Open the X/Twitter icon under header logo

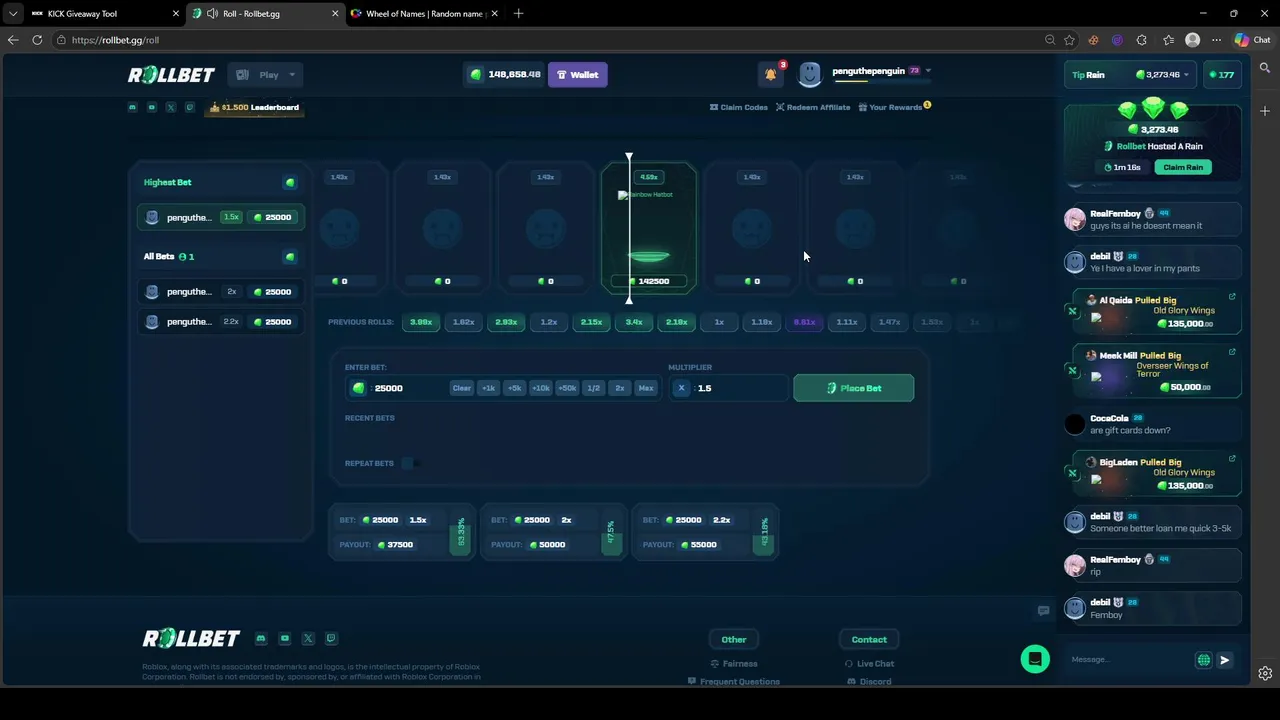(171, 107)
